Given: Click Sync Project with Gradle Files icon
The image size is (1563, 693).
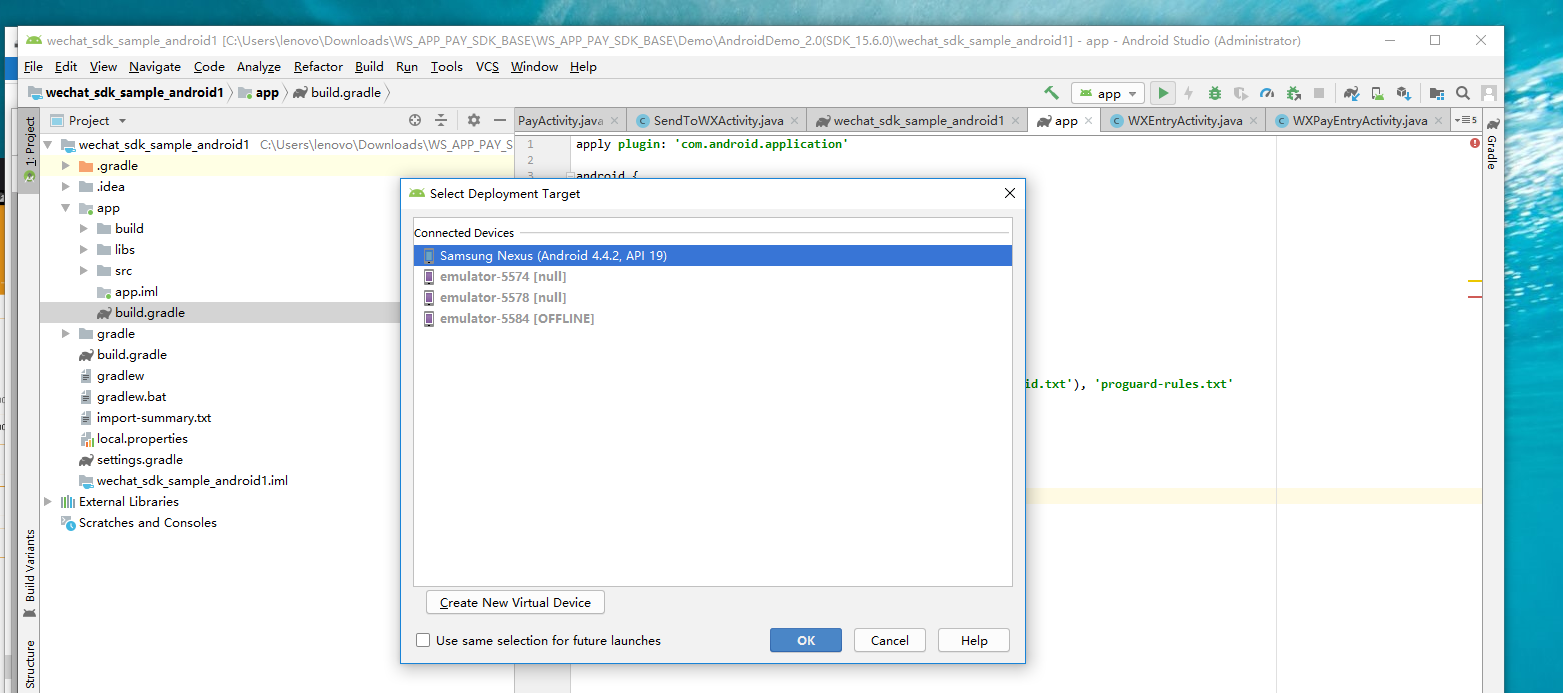Looking at the screenshot, I should point(1351,93).
